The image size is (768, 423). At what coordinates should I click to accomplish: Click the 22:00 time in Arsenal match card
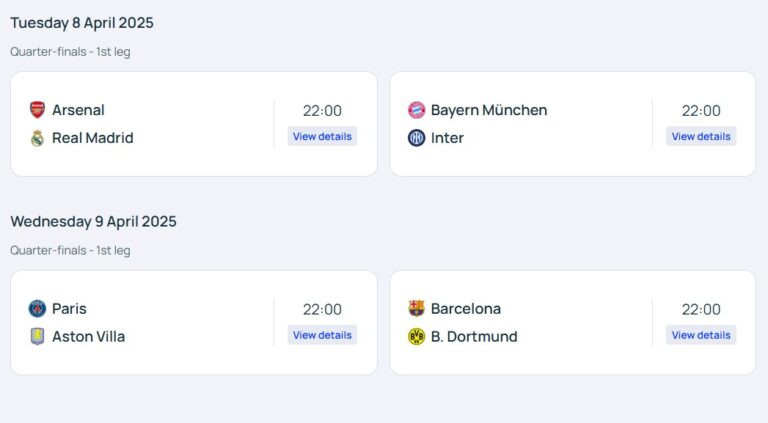click(x=322, y=111)
